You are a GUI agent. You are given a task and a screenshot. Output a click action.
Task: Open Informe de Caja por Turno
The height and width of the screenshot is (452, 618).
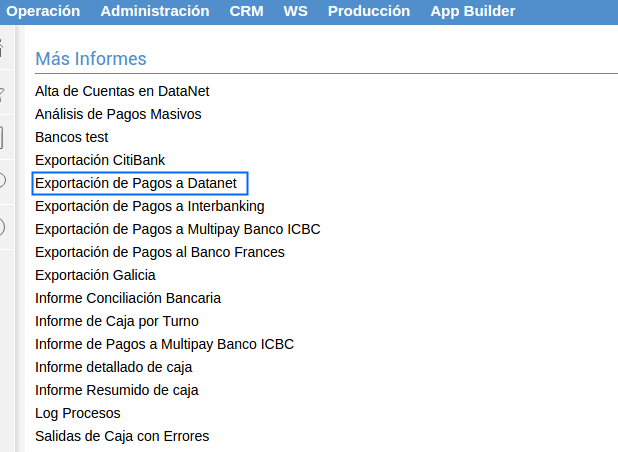click(x=117, y=321)
